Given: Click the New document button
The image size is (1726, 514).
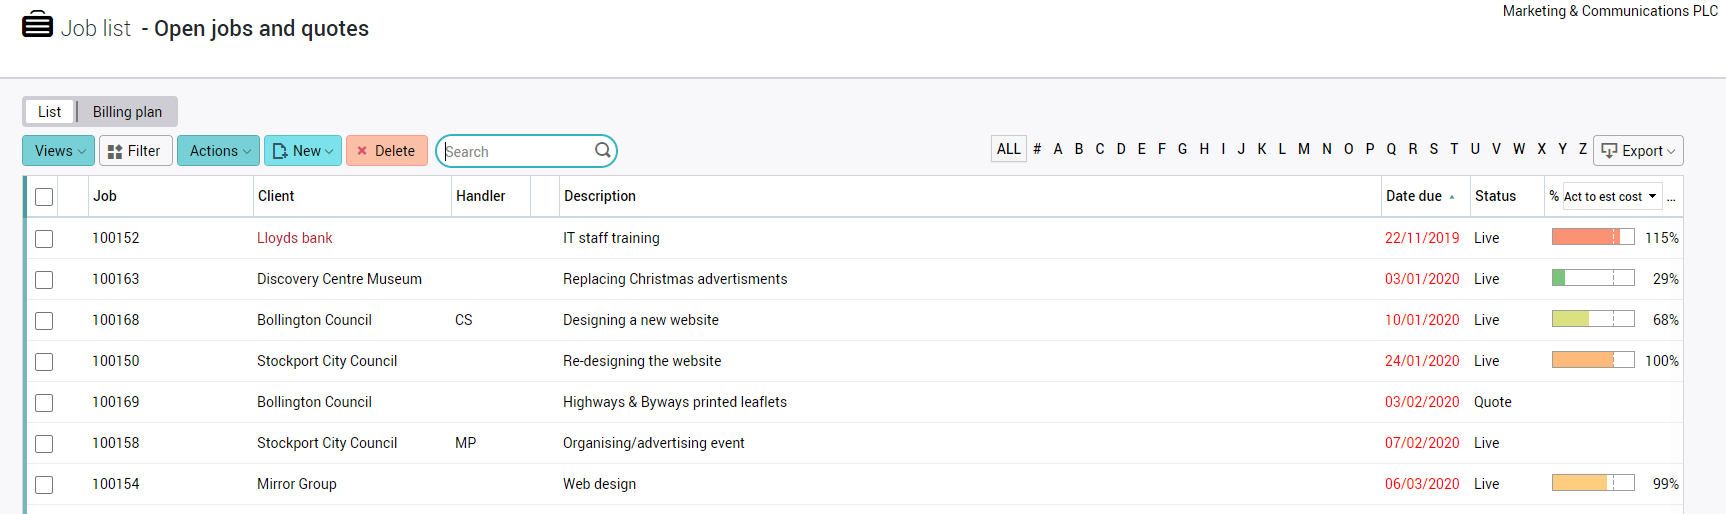Looking at the screenshot, I should (x=302, y=151).
